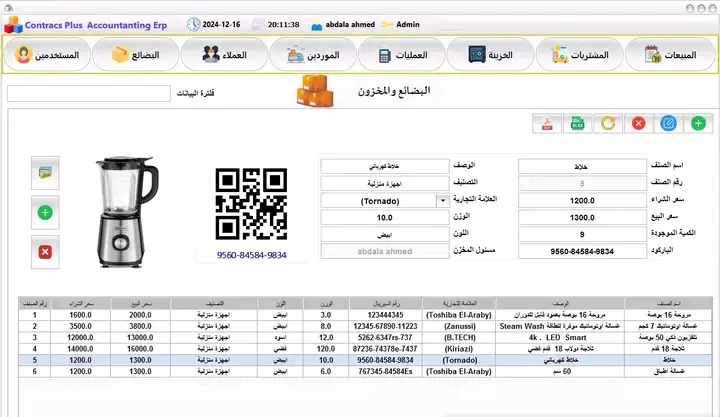
Task: Click the yellow refresh toolbar icon
Action: click(608, 124)
